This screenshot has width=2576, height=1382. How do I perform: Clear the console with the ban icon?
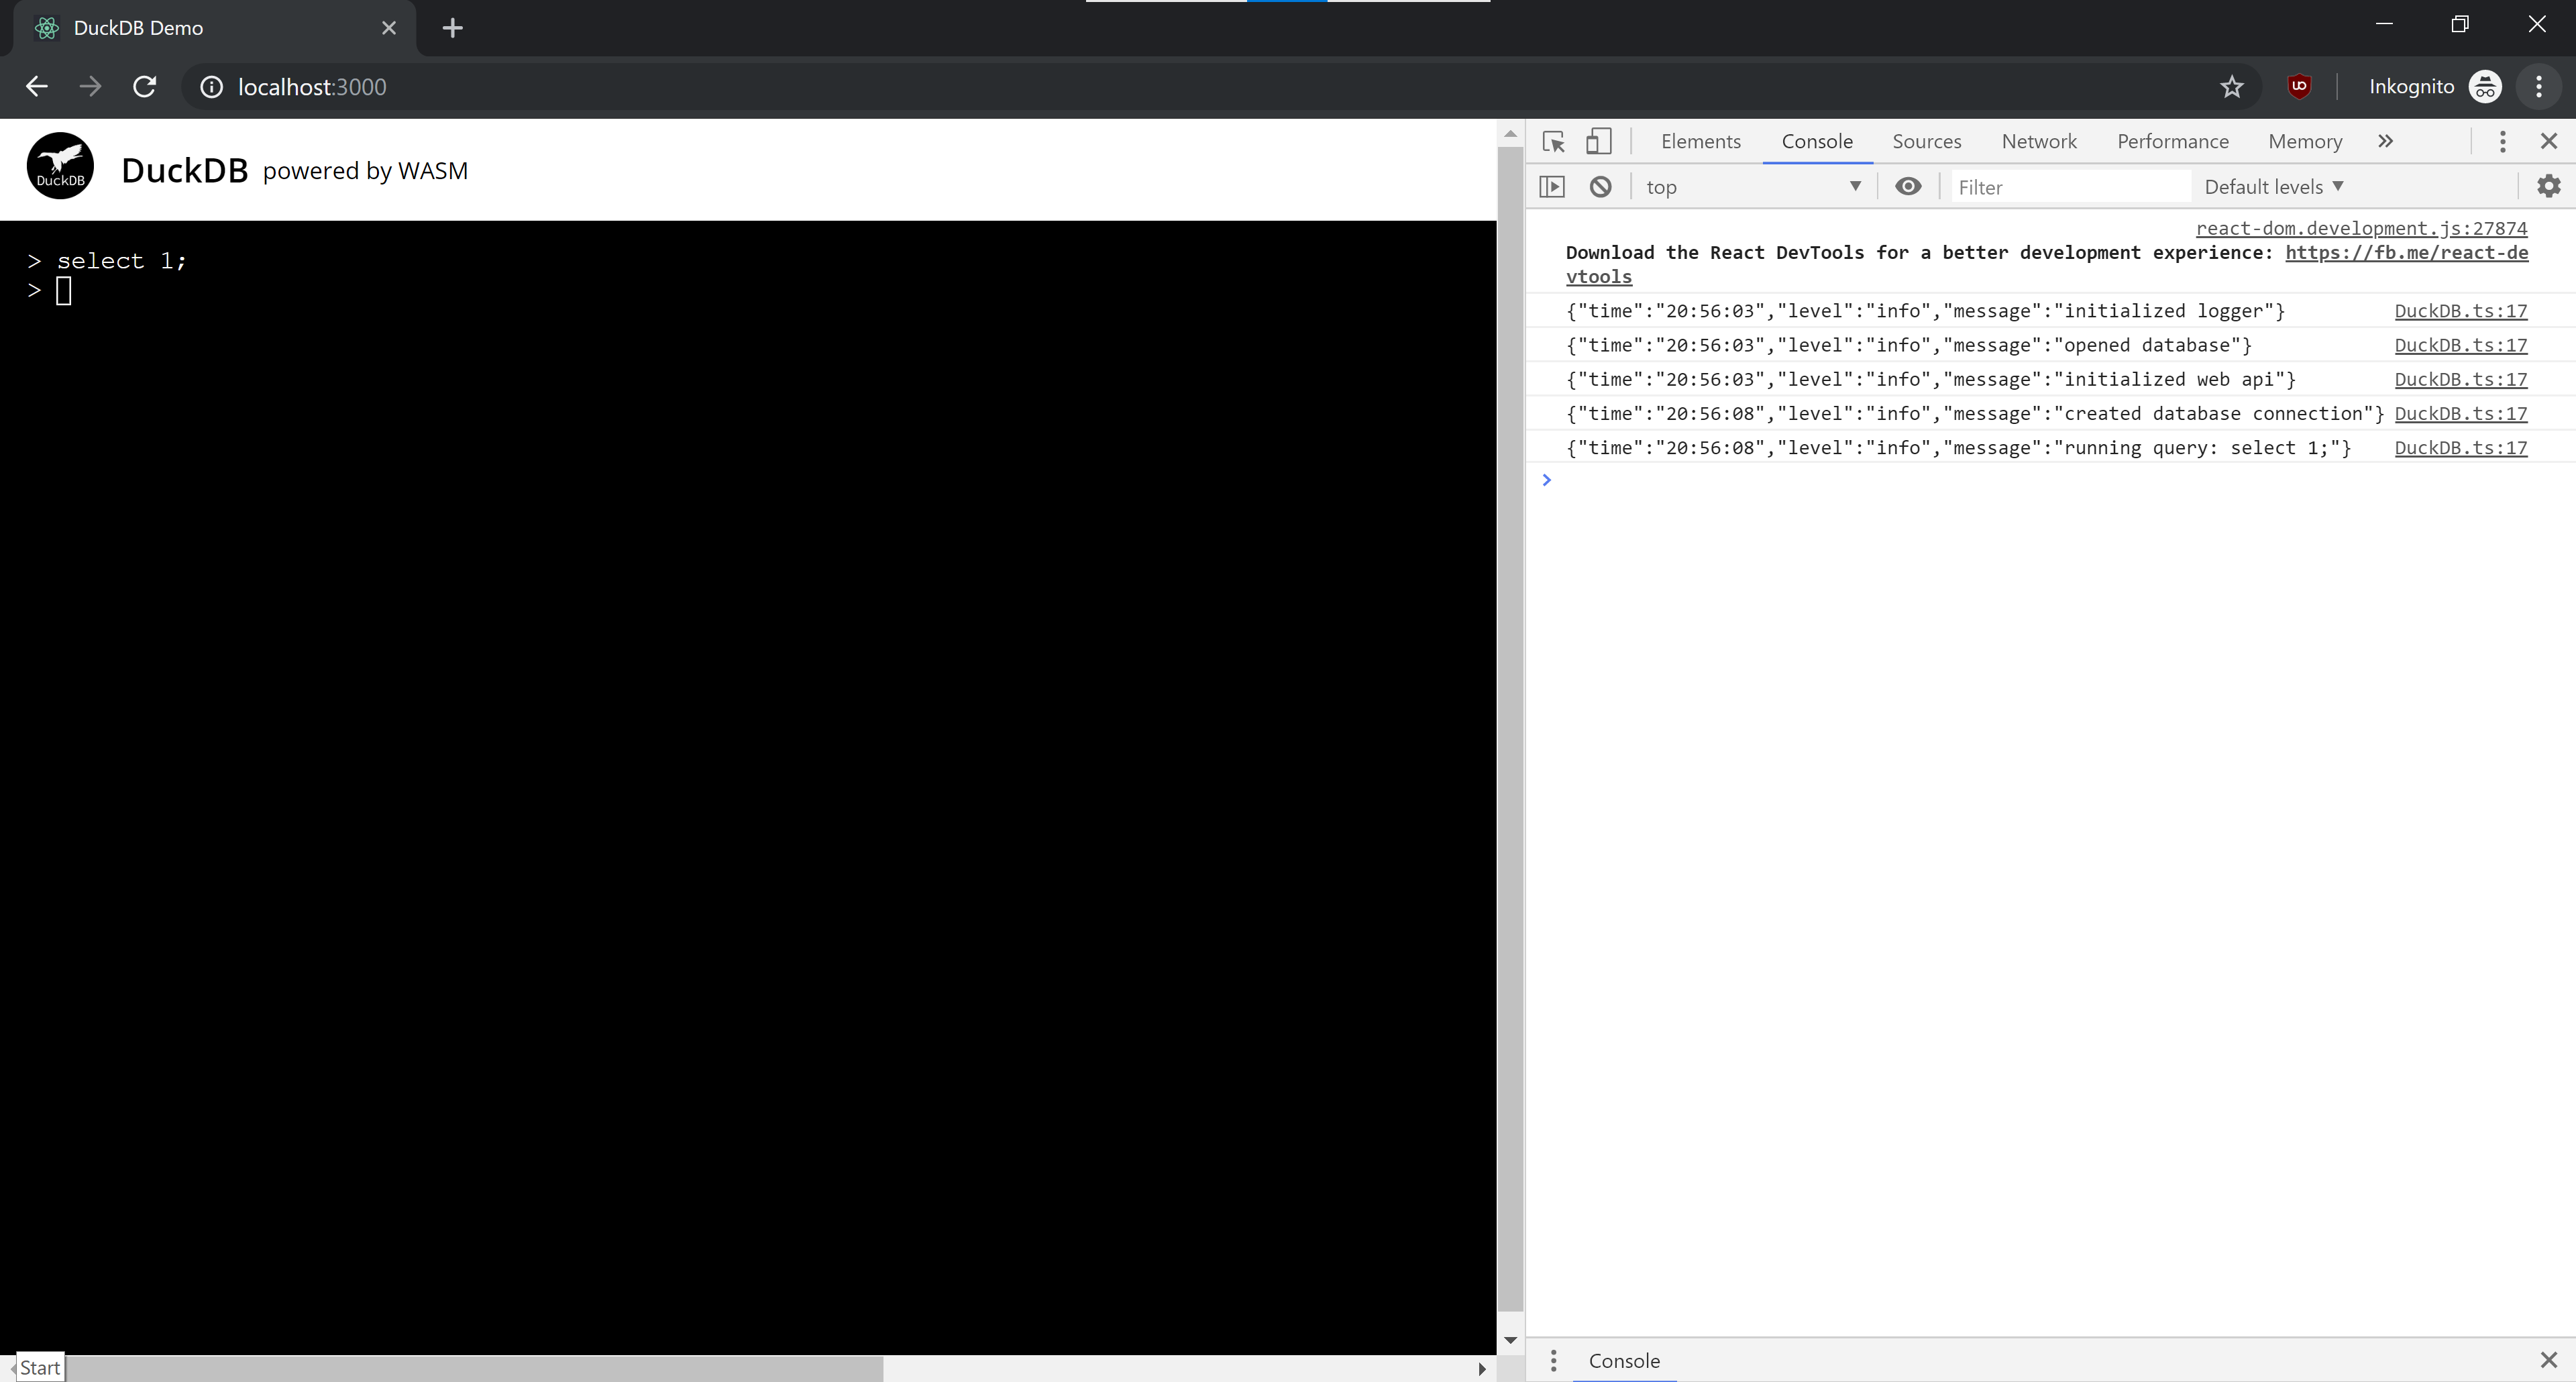(x=1600, y=187)
